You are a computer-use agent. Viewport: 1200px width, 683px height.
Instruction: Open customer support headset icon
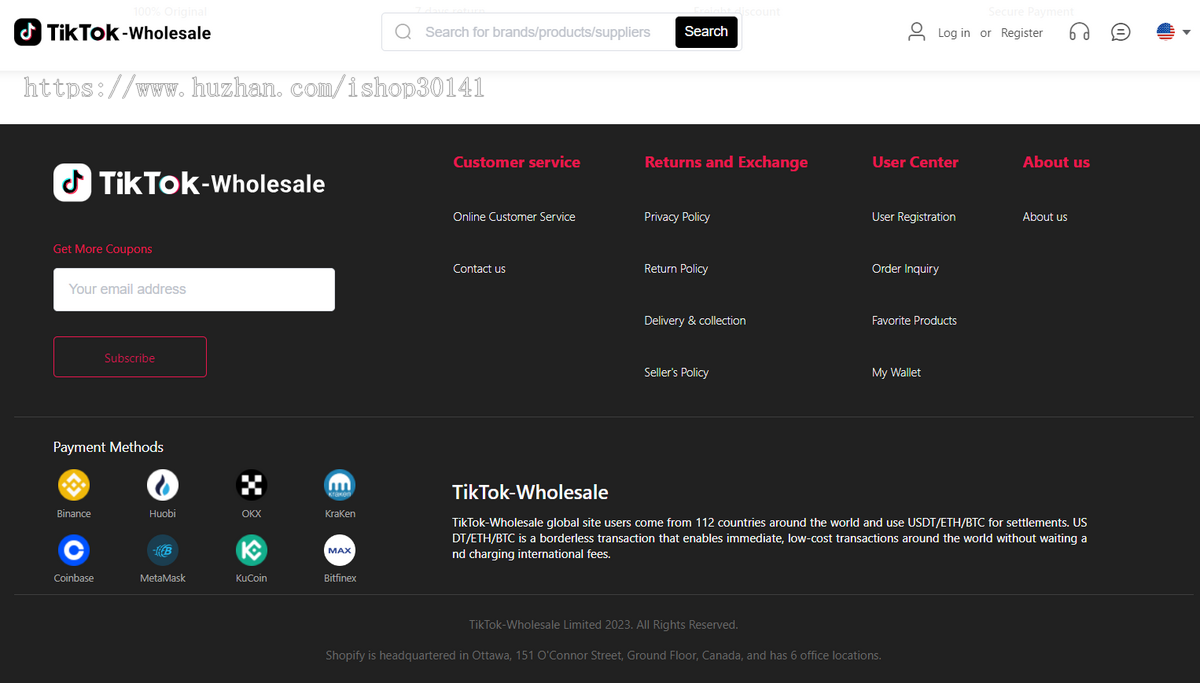(x=1079, y=32)
